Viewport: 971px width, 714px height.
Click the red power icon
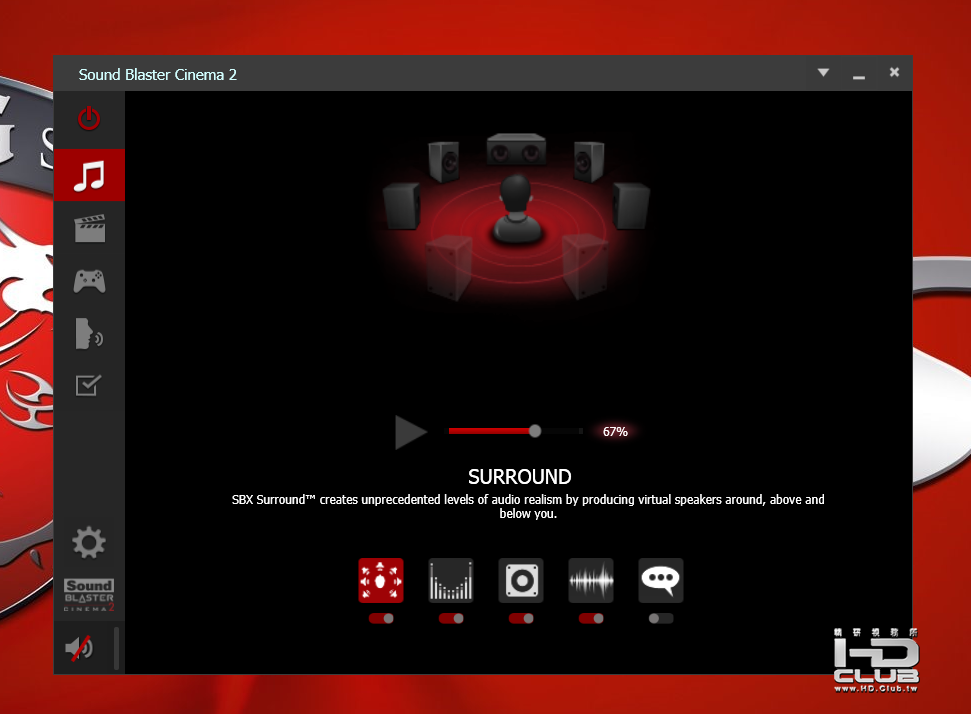click(x=89, y=118)
